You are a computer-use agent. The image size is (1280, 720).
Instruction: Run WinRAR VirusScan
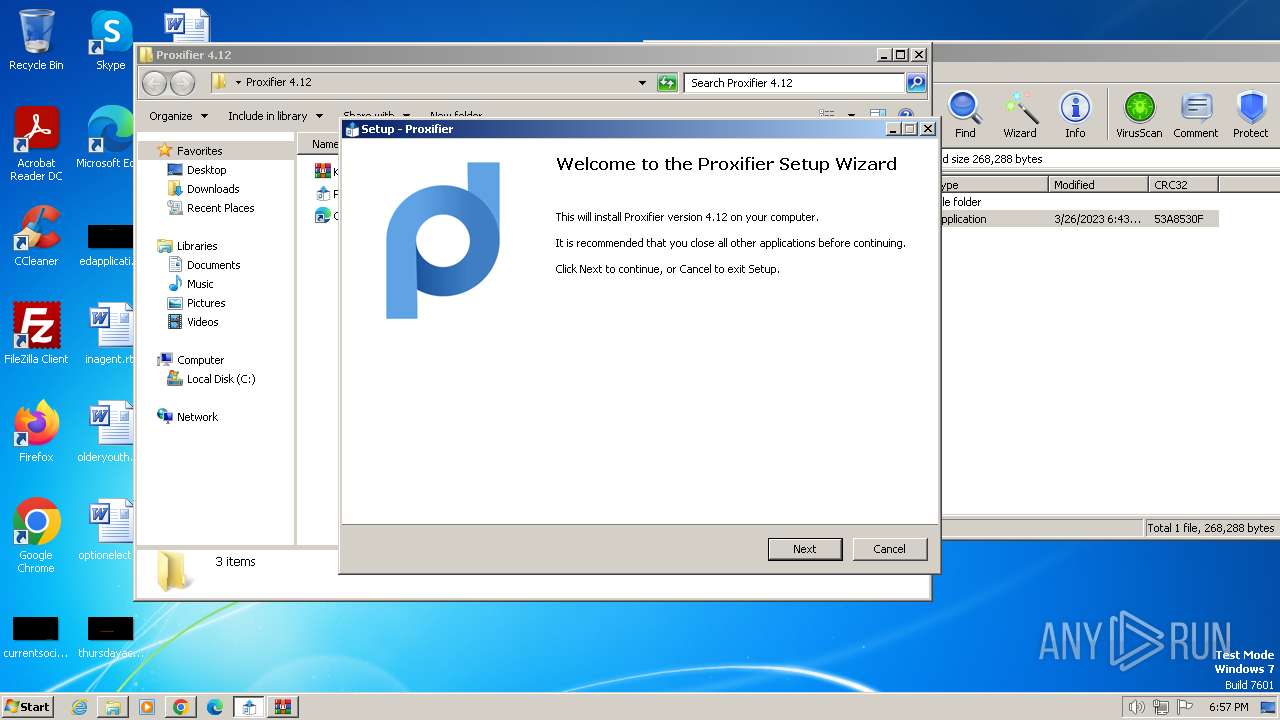[1140, 114]
